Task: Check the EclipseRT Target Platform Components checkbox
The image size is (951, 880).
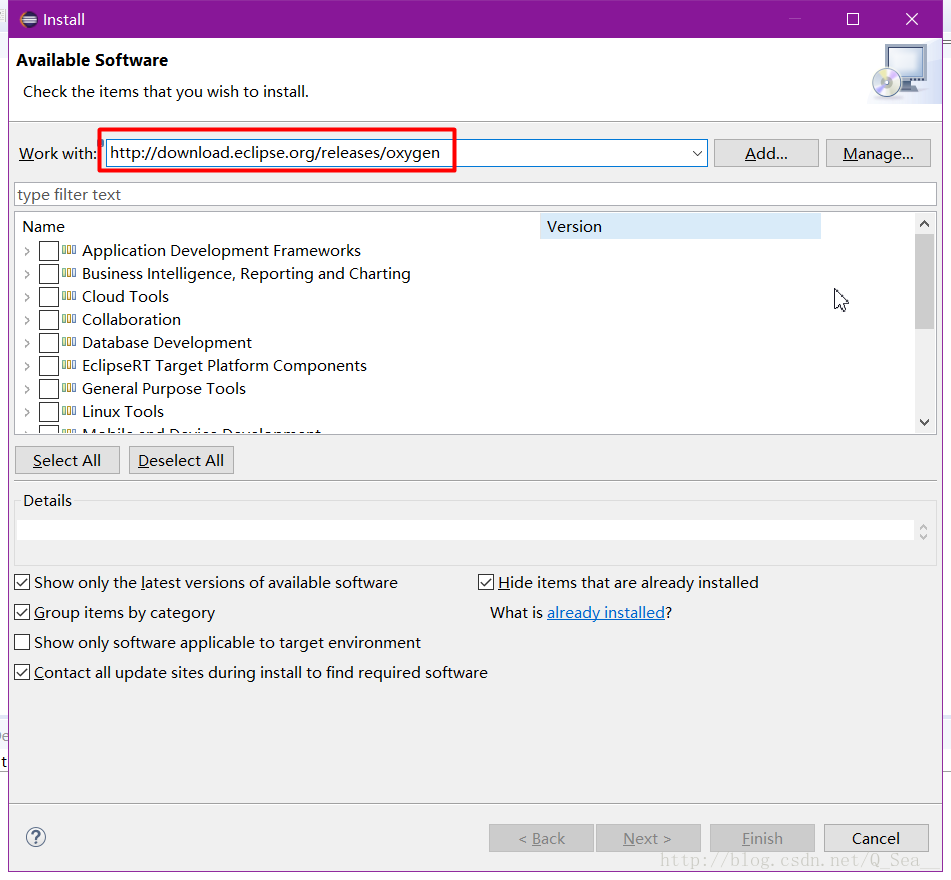Action: pos(49,366)
